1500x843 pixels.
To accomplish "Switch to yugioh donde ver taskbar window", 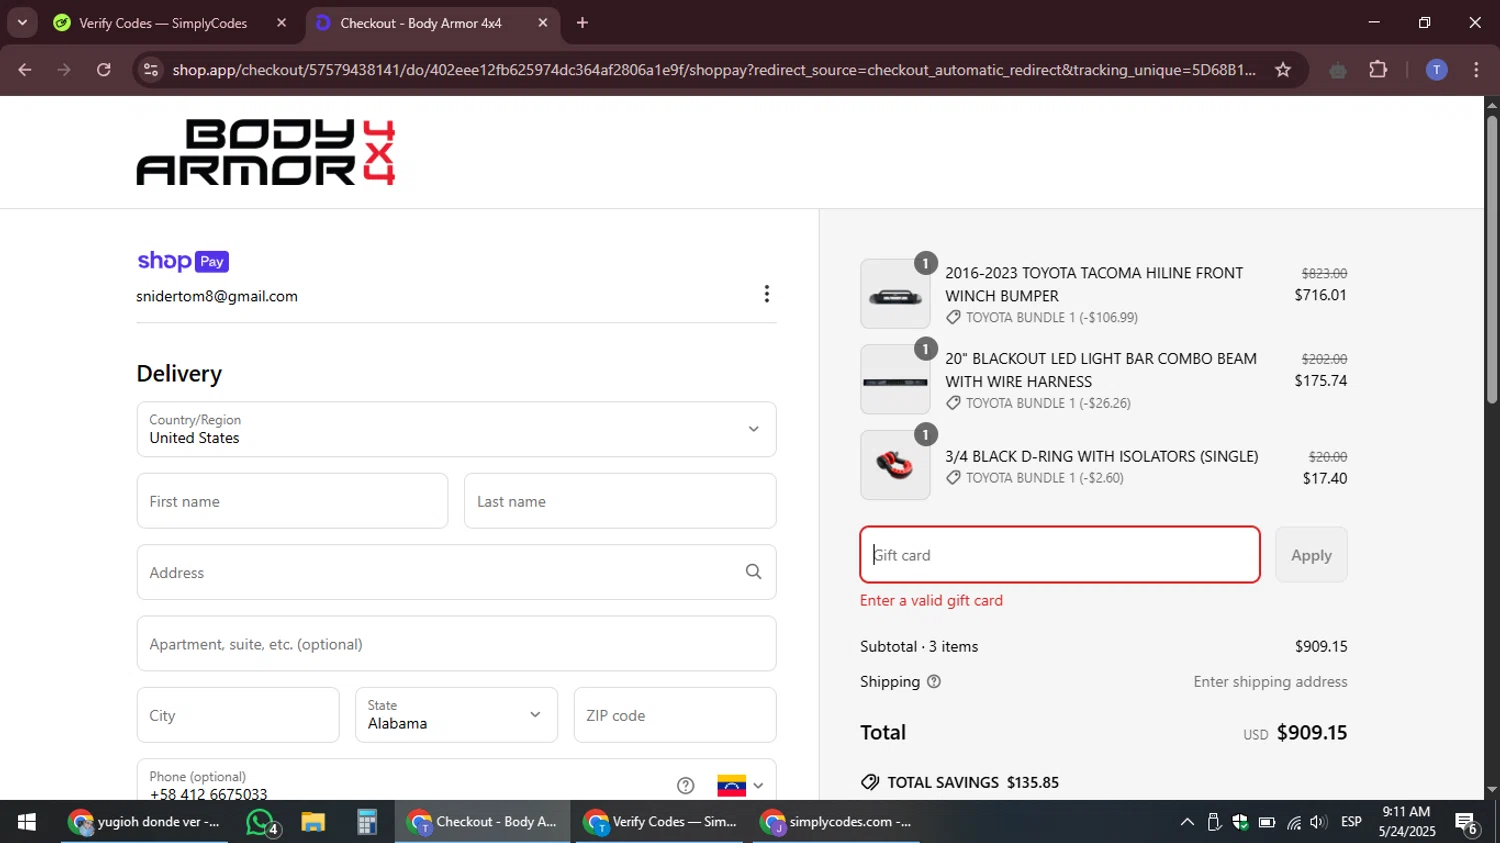I will click(145, 822).
